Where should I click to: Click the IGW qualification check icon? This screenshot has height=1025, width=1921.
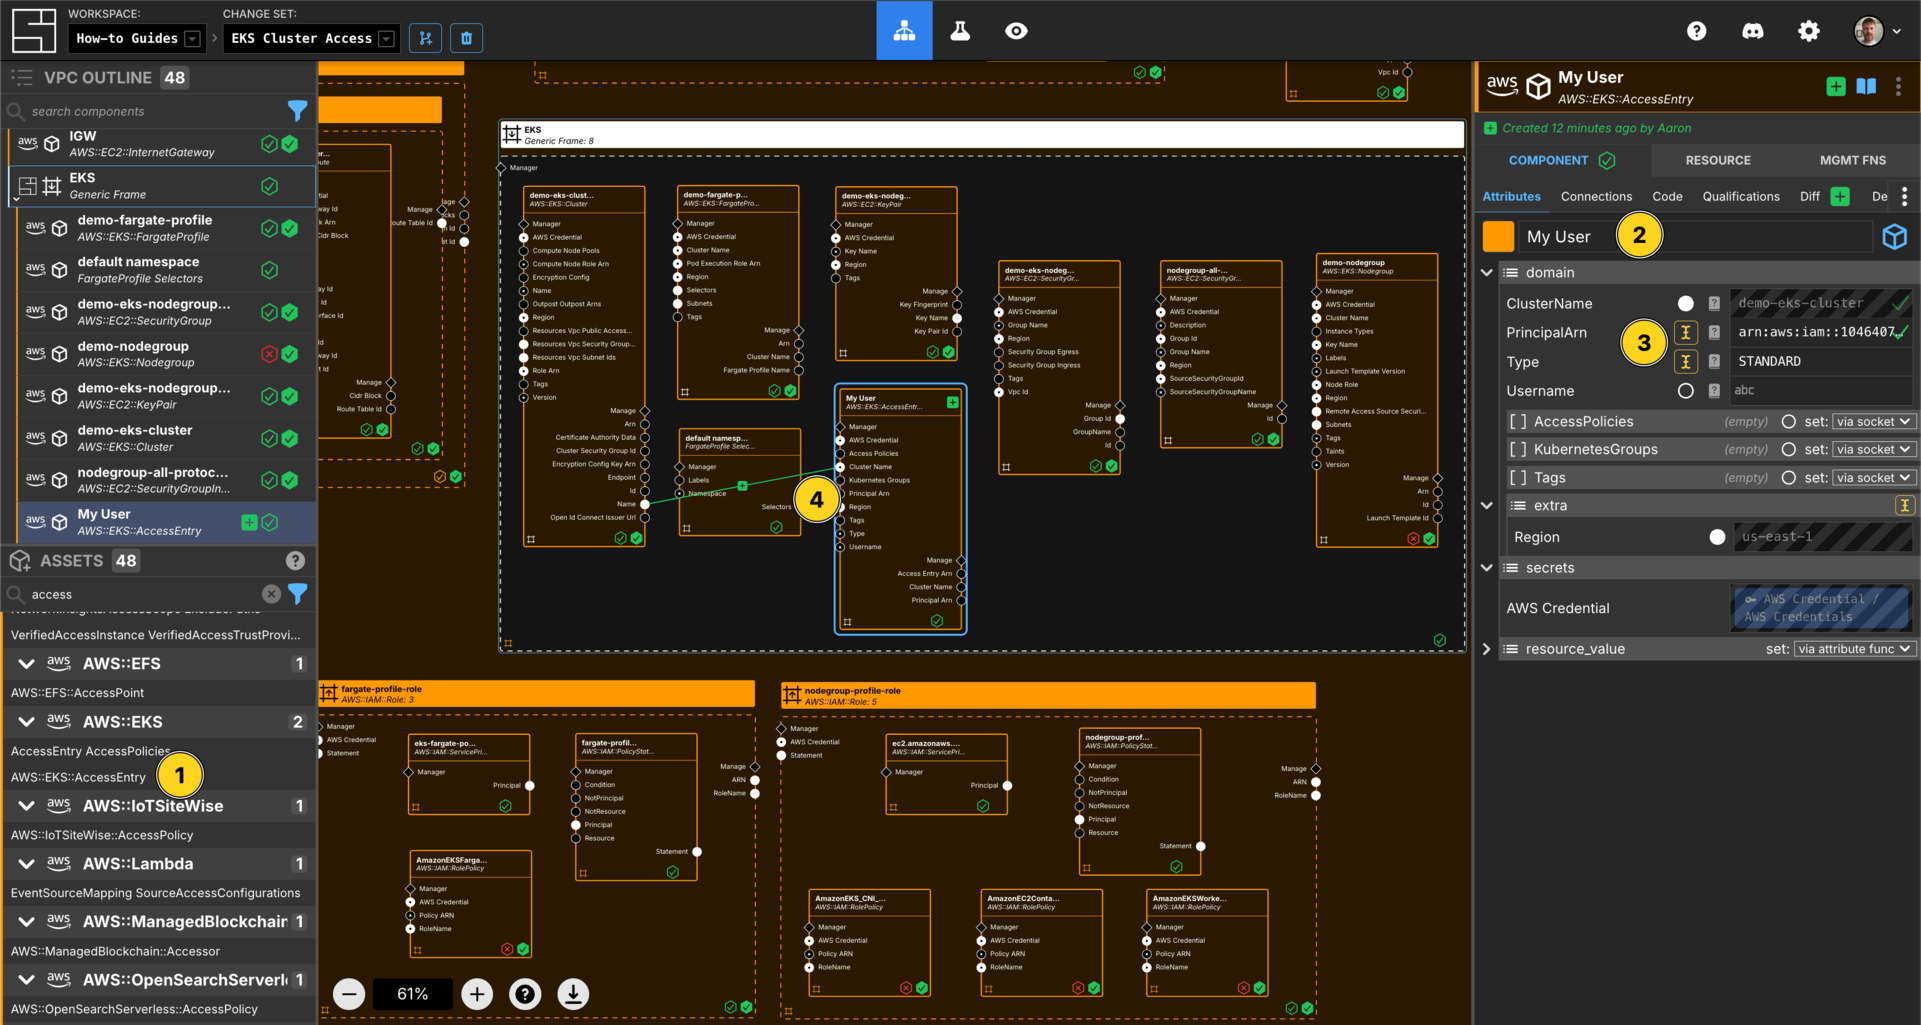[x=269, y=144]
